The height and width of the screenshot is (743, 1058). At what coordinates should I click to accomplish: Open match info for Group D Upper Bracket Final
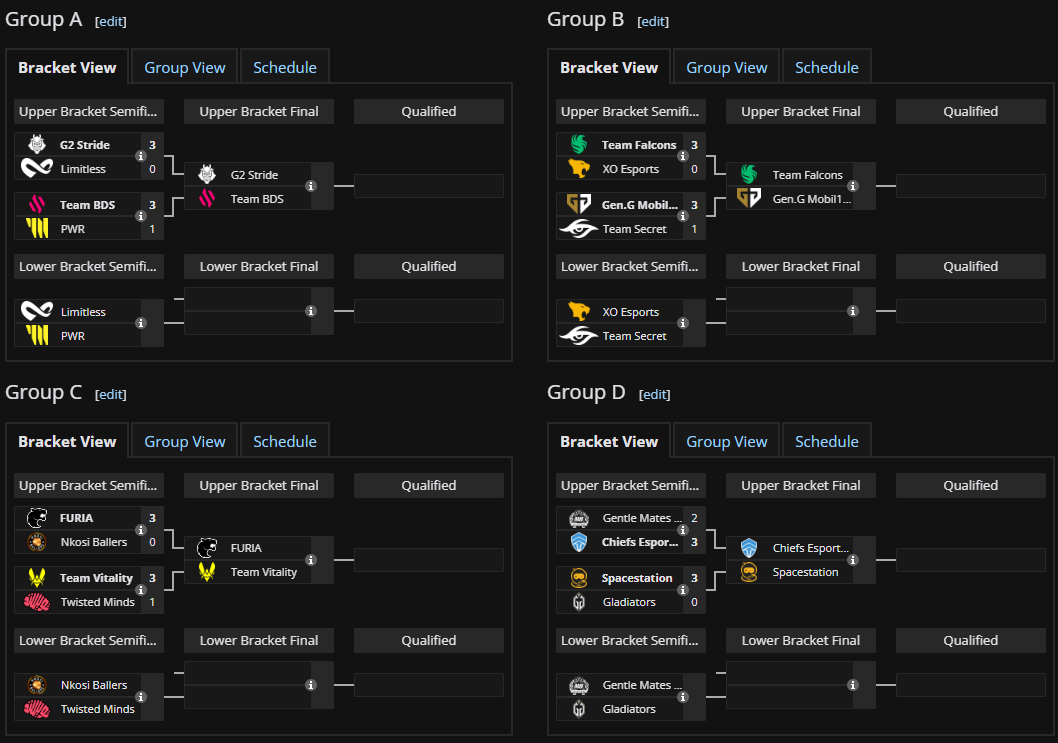(853, 560)
